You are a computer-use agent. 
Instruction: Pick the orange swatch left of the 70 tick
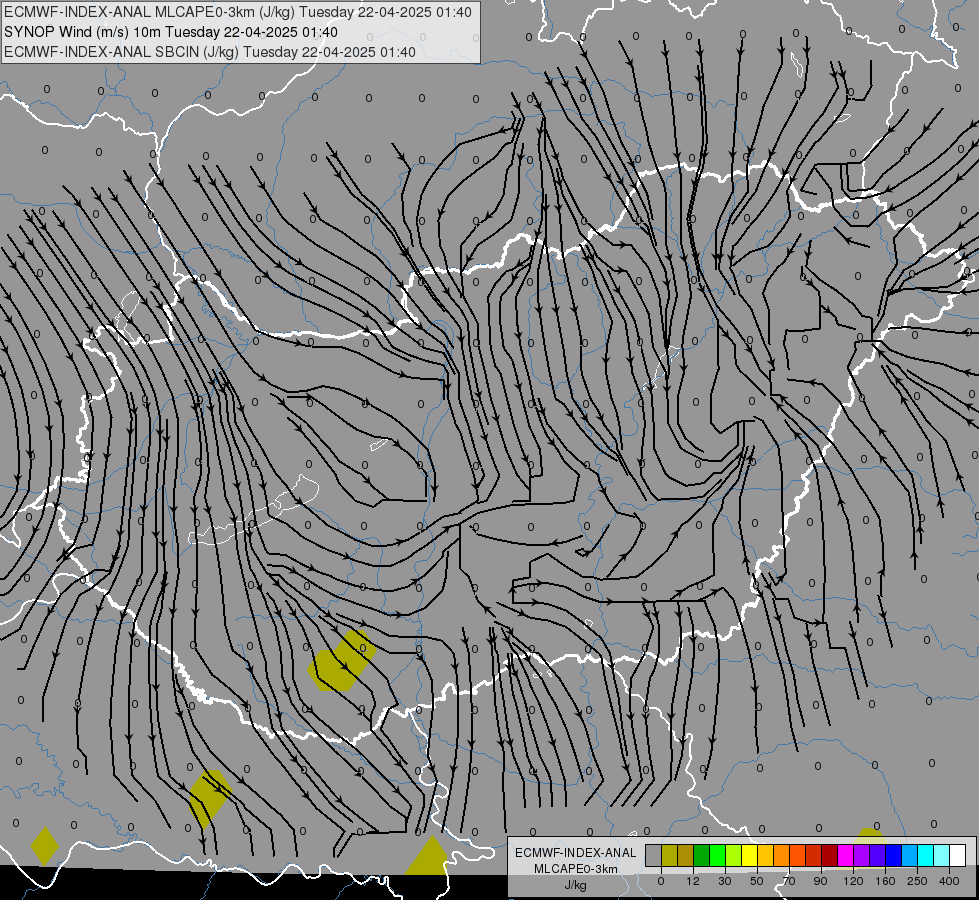click(x=782, y=855)
